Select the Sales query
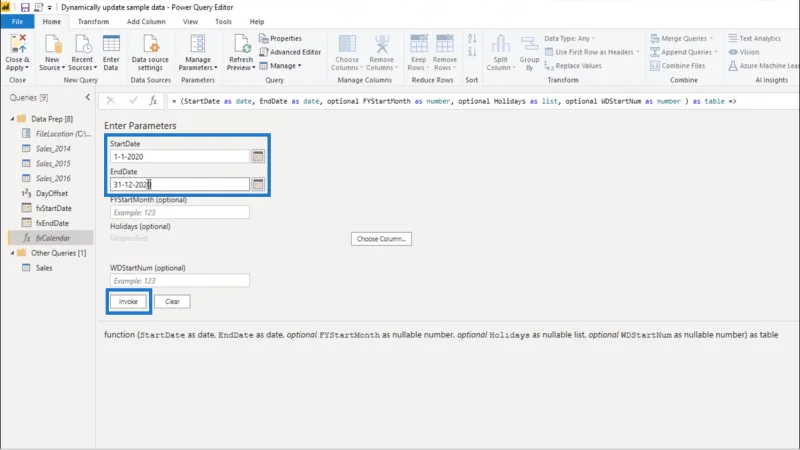Screen dimensions: 800x450 [44, 268]
